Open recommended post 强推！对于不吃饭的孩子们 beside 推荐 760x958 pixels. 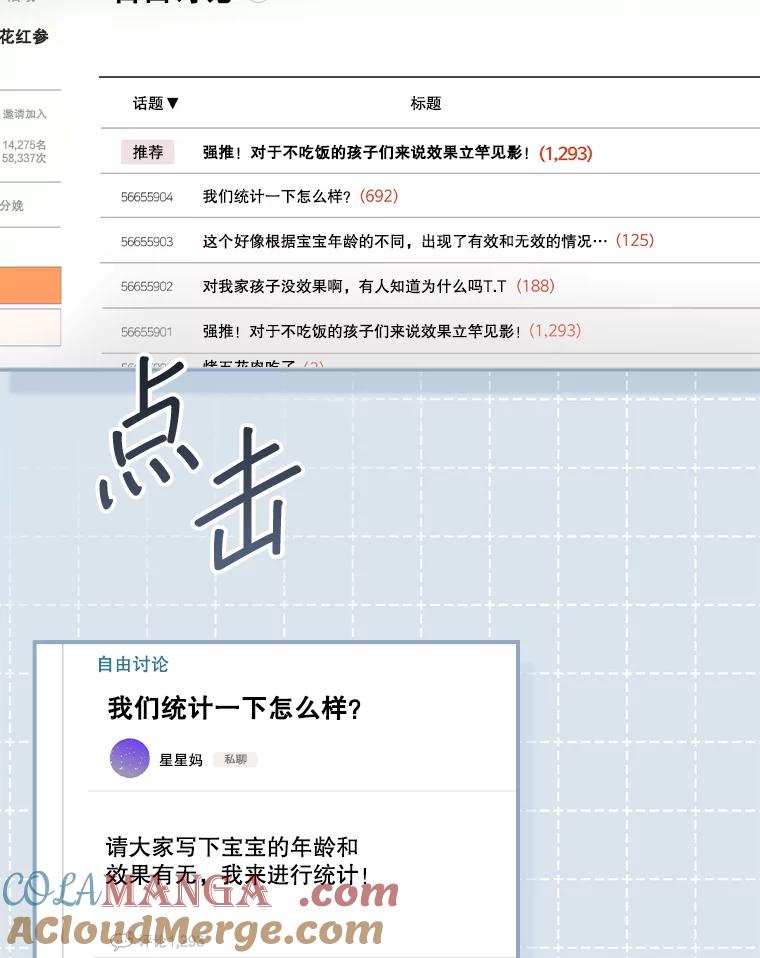[x=366, y=153]
